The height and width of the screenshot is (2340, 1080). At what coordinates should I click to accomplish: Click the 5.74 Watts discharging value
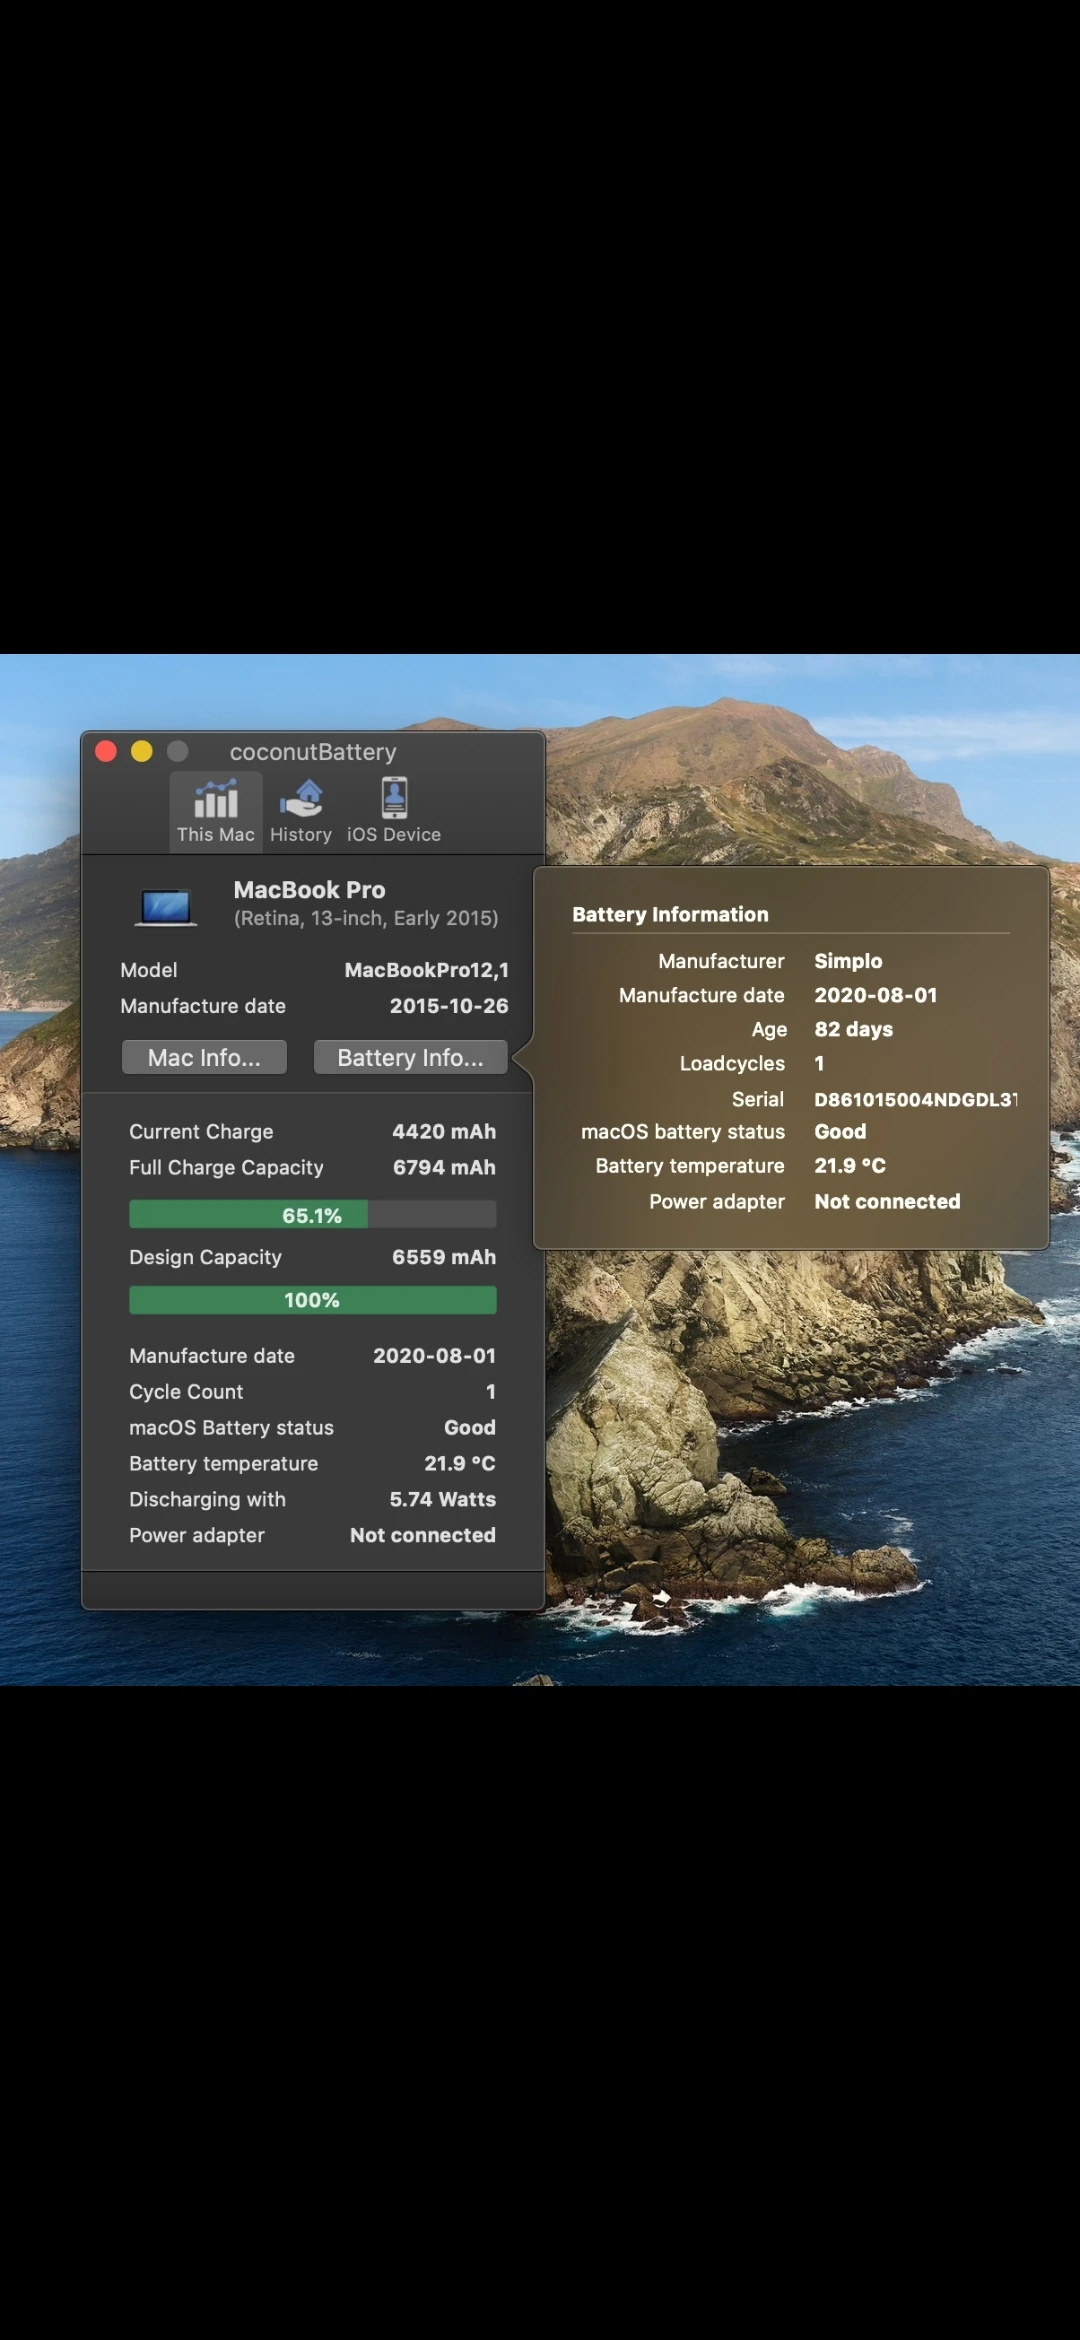pyautogui.click(x=442, y=1499)
